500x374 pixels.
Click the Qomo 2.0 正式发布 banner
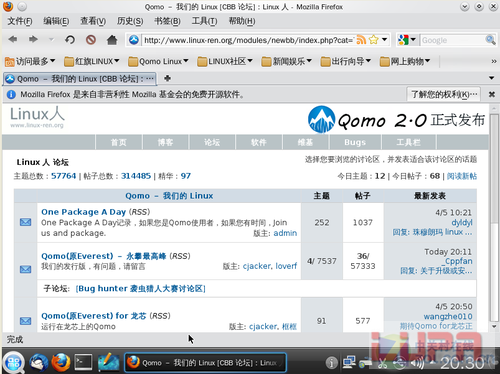click(x=396, y=119)
